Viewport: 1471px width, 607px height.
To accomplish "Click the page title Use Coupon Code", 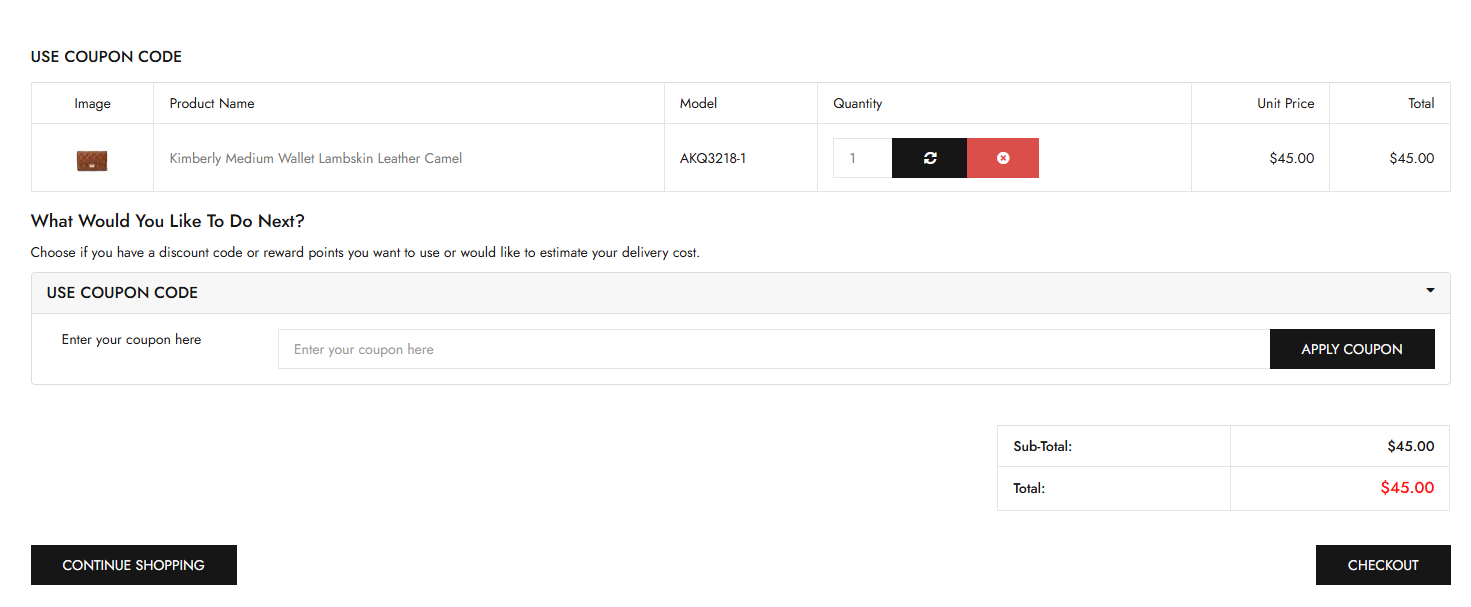I will (106, 57).
